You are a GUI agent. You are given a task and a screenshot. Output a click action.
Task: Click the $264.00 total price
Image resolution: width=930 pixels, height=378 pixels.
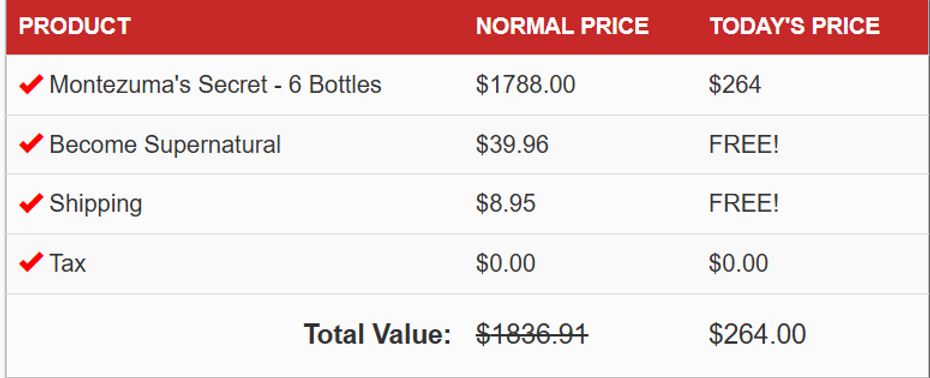pos(757,334)
